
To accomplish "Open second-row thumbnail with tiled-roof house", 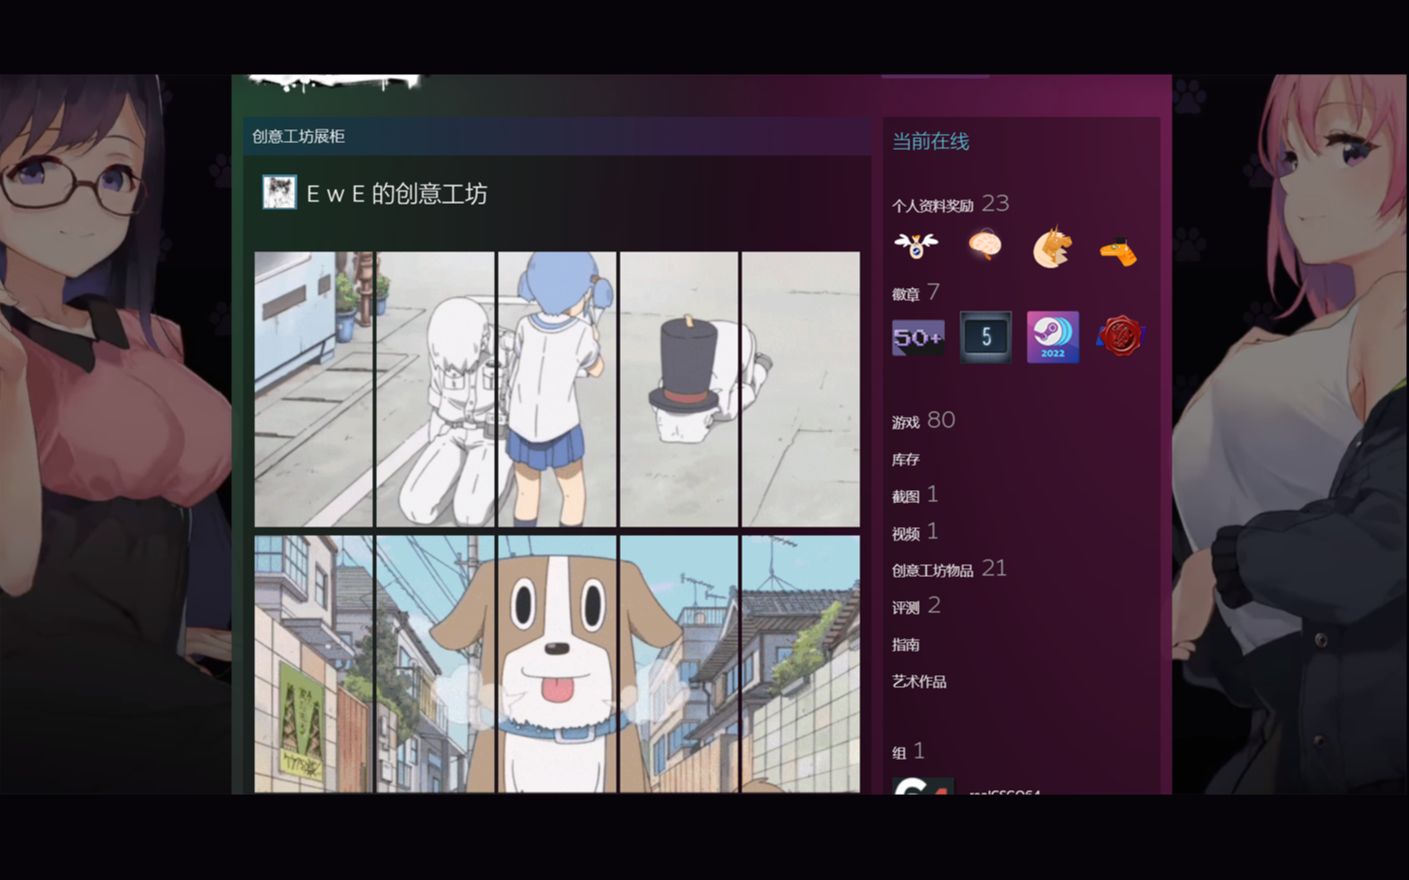I will pyautogui.click(x=801, y=664).
